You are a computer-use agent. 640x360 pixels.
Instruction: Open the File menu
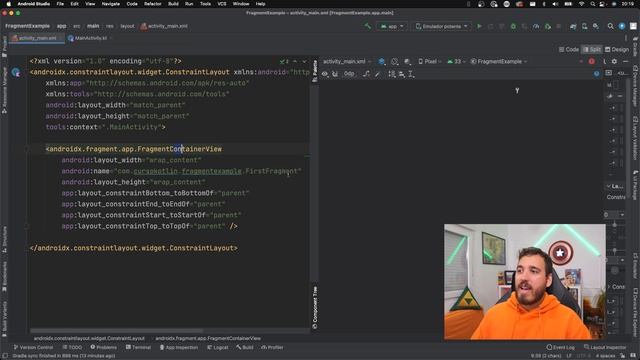click(60, 4)
